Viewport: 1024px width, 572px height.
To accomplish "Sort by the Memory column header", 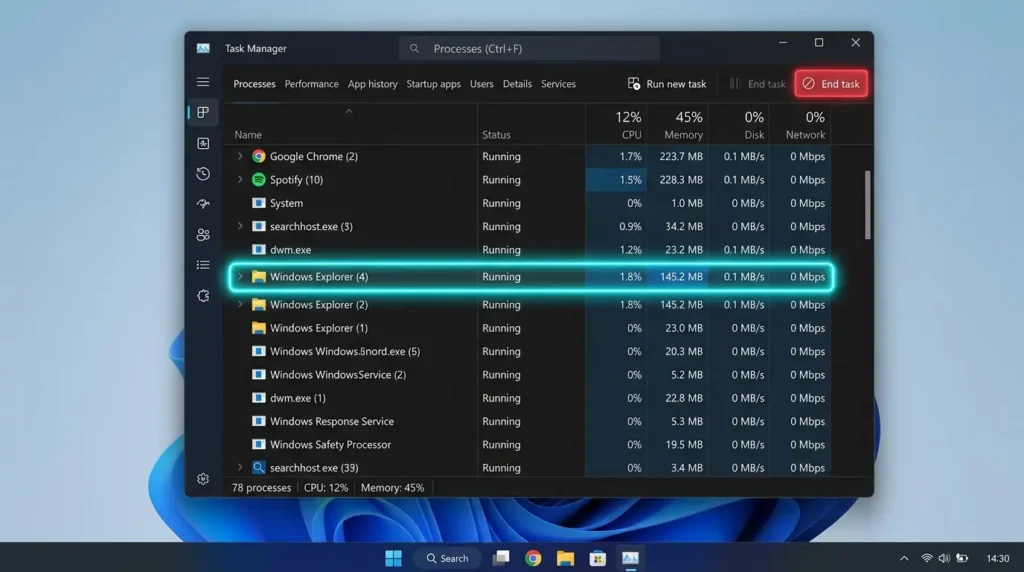I will [678, 125].
